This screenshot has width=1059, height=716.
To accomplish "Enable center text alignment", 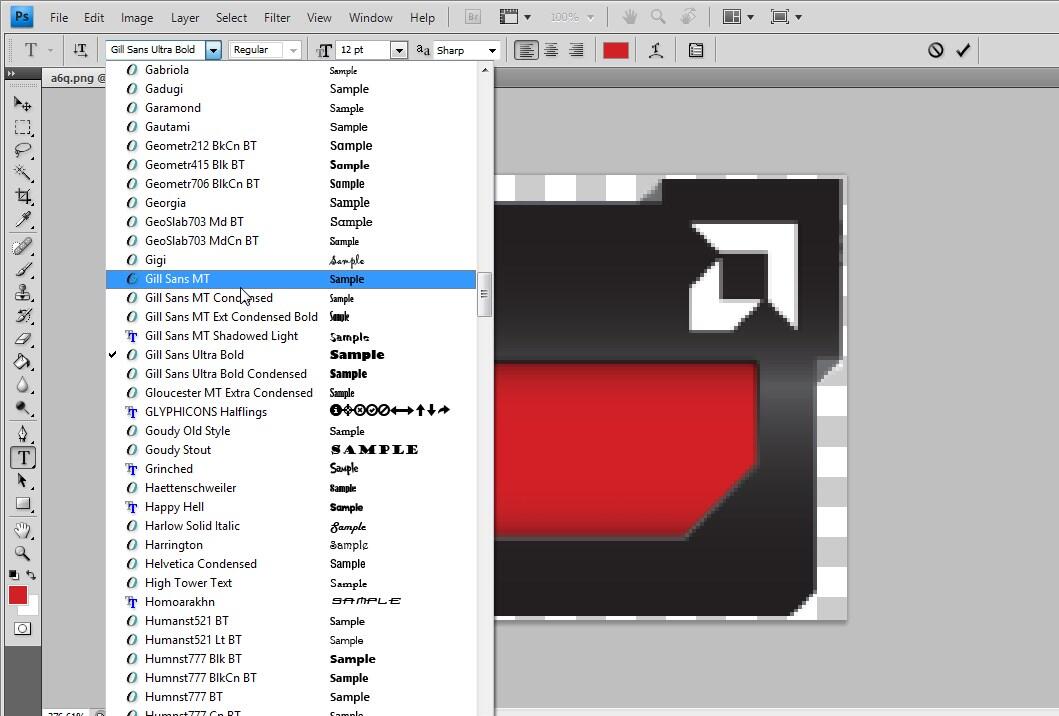I will pos(551,50).
